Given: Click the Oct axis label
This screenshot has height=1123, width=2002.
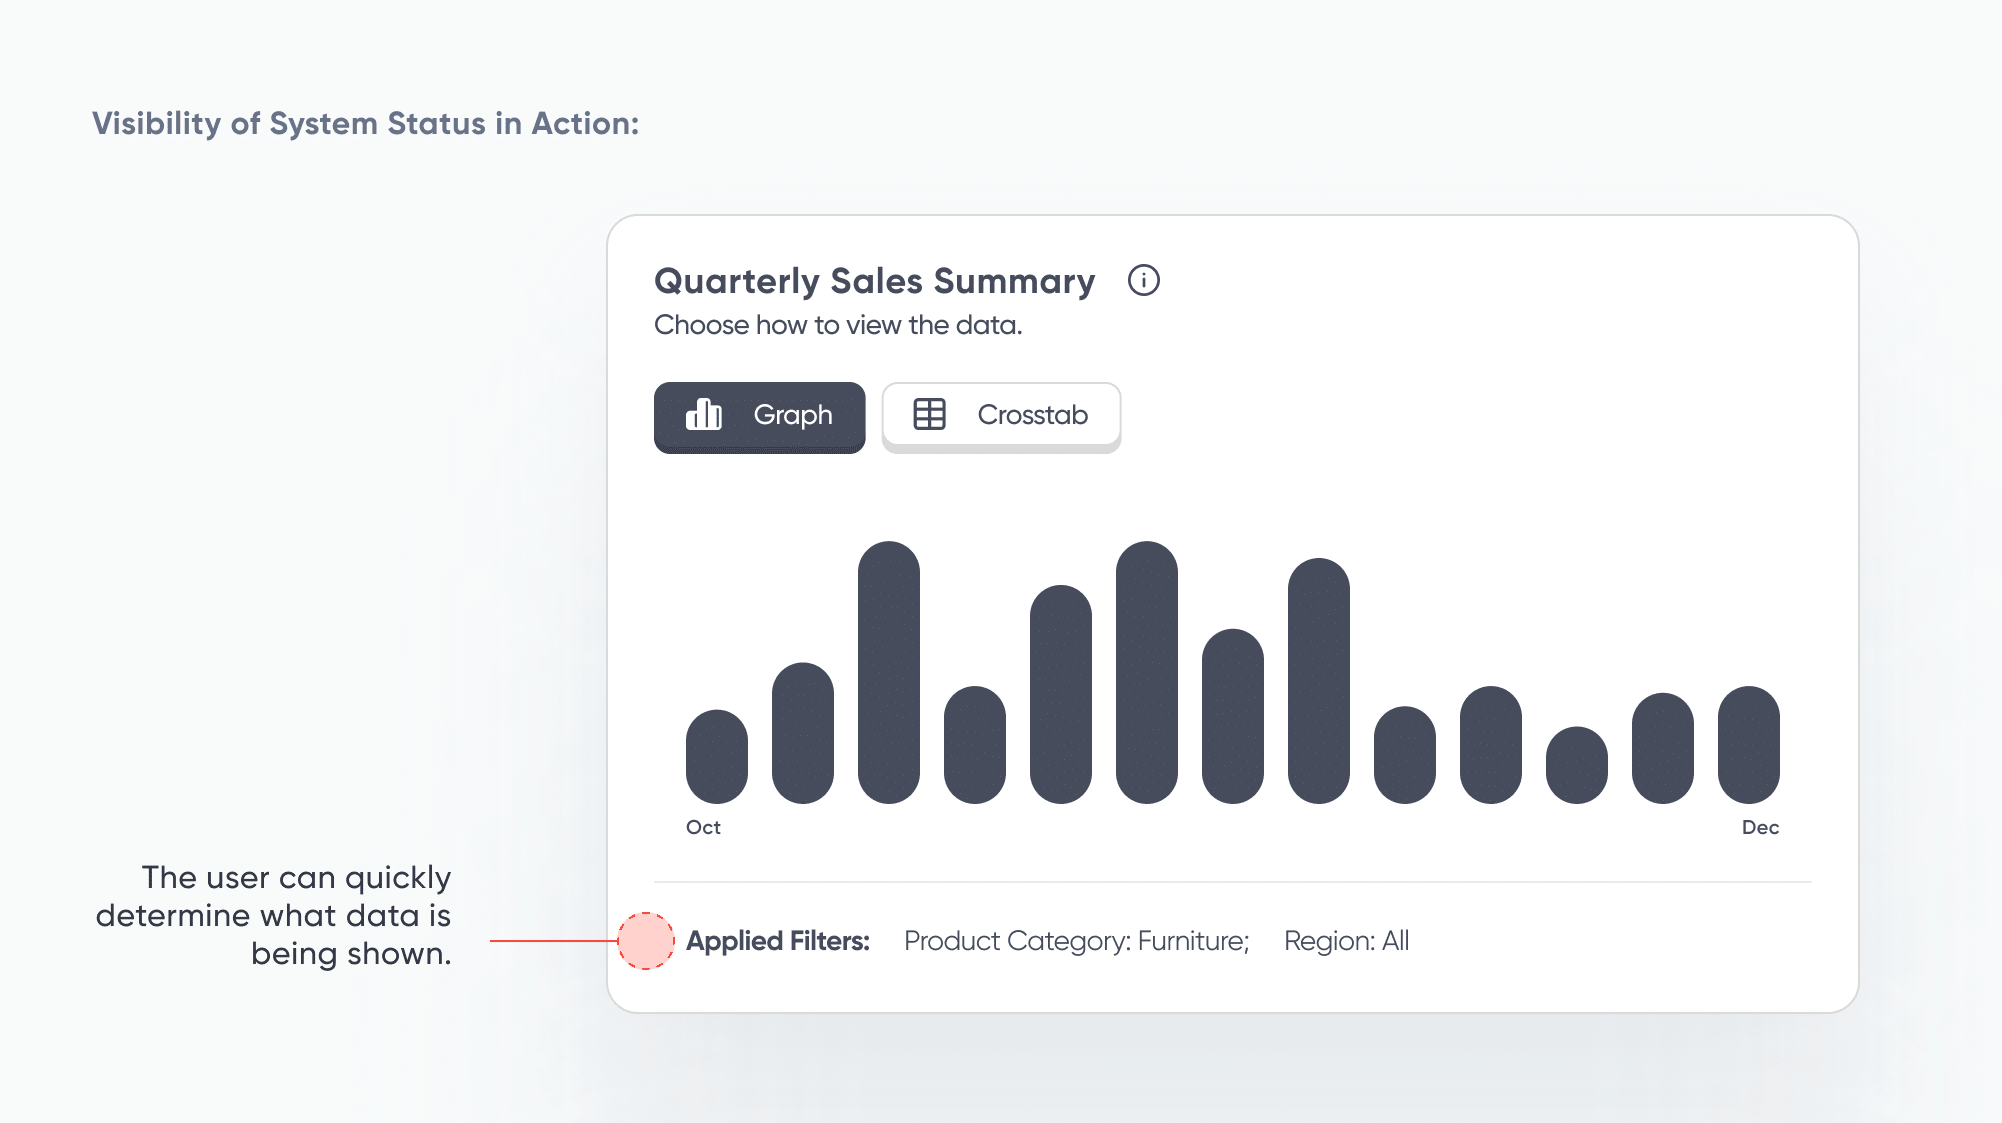Looking at the screenshot, I should click(x=703, y=827).
